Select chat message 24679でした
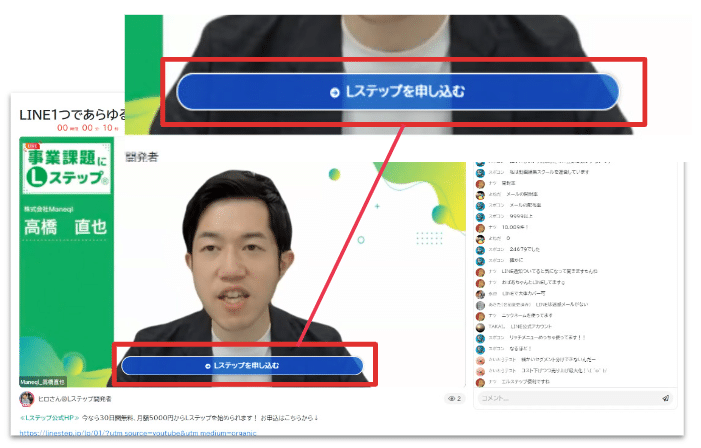Viewport: 701px width, 448px height. pos(524,249)
